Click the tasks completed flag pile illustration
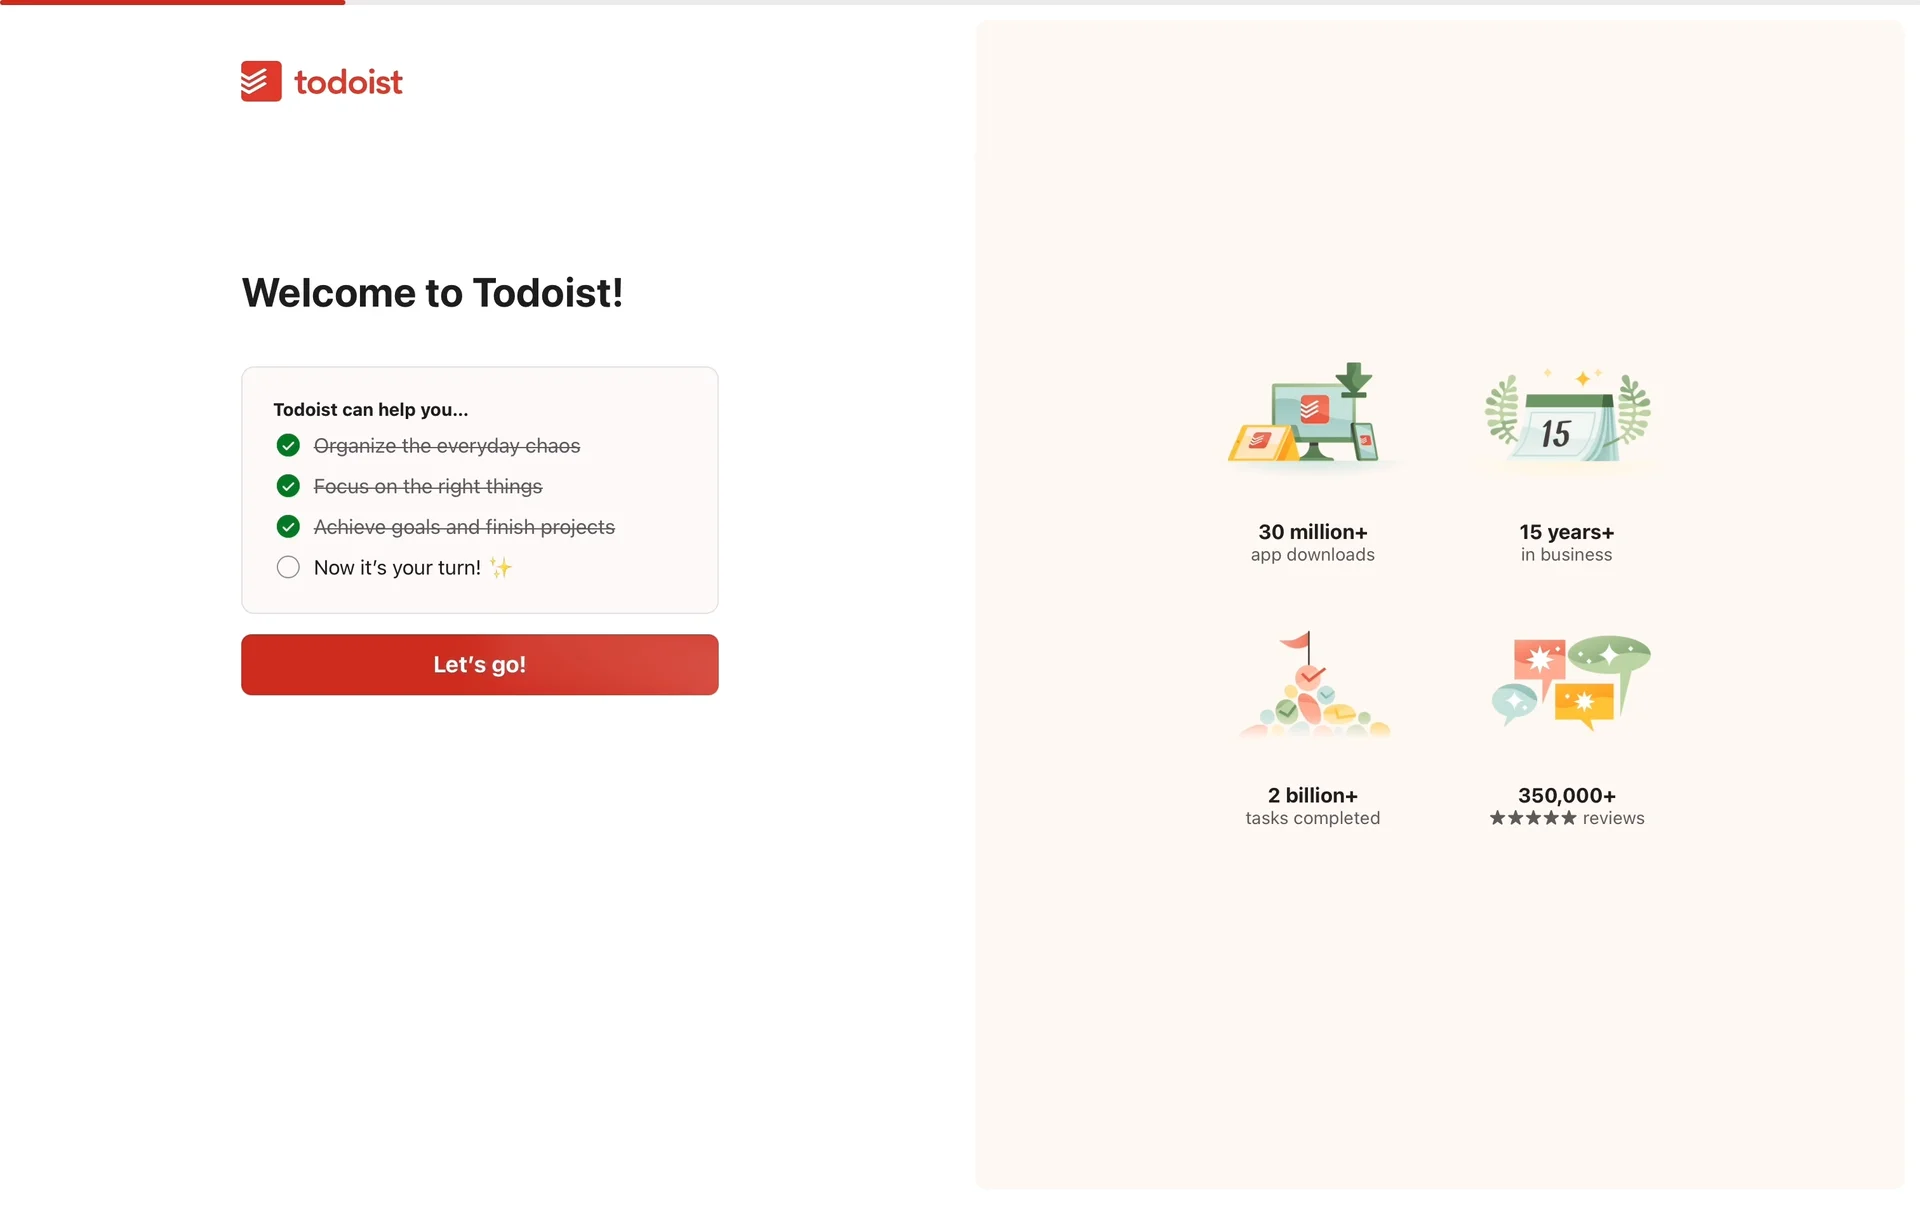1920x1205 pixels. pos(1313,684)
